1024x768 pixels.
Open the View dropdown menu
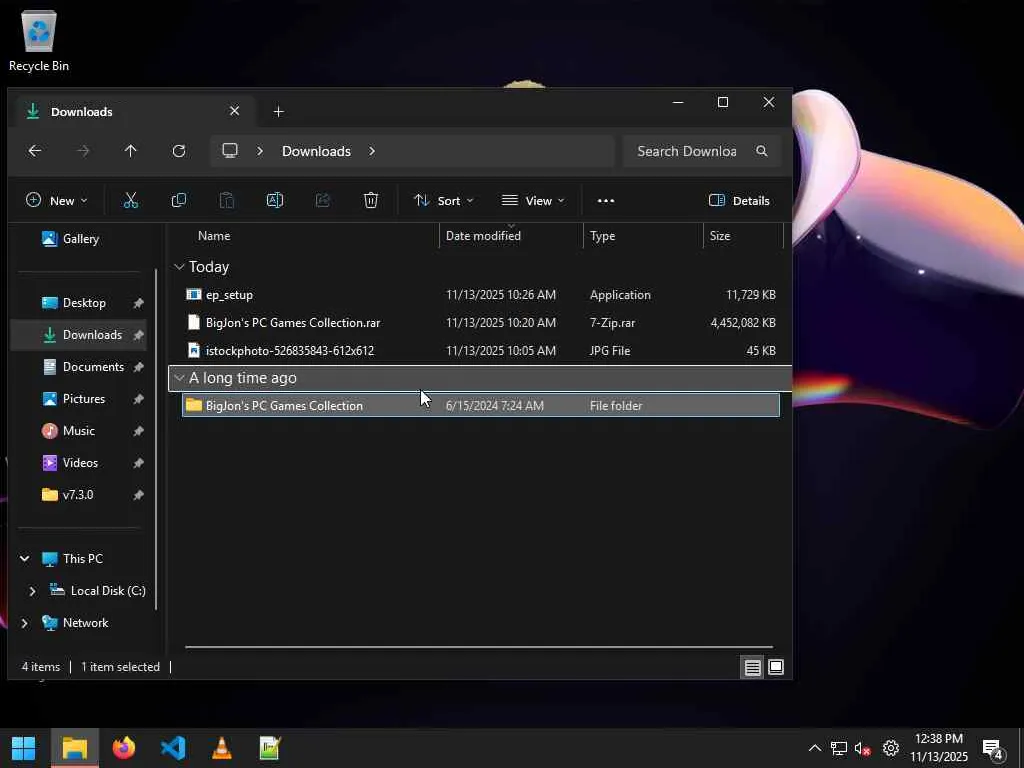(x=533, y=200)
